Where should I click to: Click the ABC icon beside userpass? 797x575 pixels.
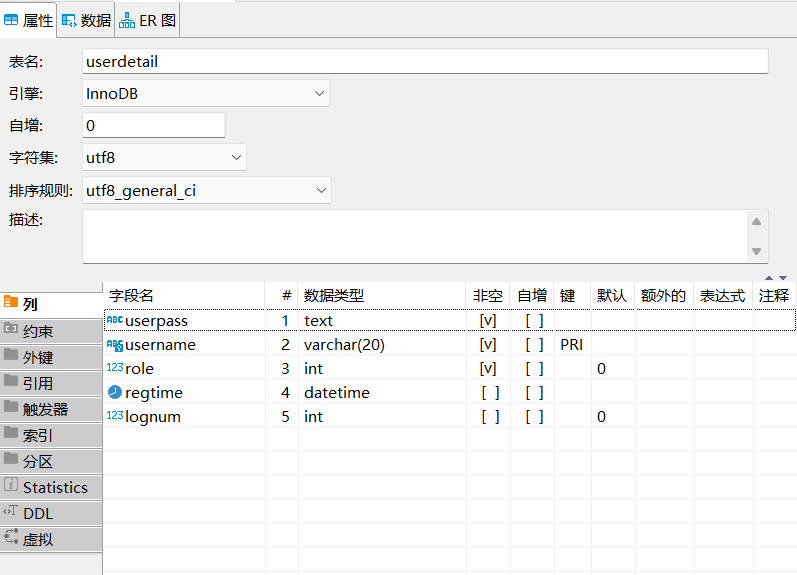tap(115, 320)
